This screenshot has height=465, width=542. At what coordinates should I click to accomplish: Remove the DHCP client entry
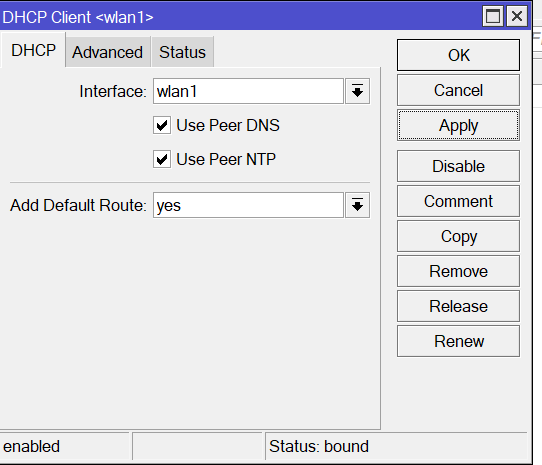tap(458, 271)
